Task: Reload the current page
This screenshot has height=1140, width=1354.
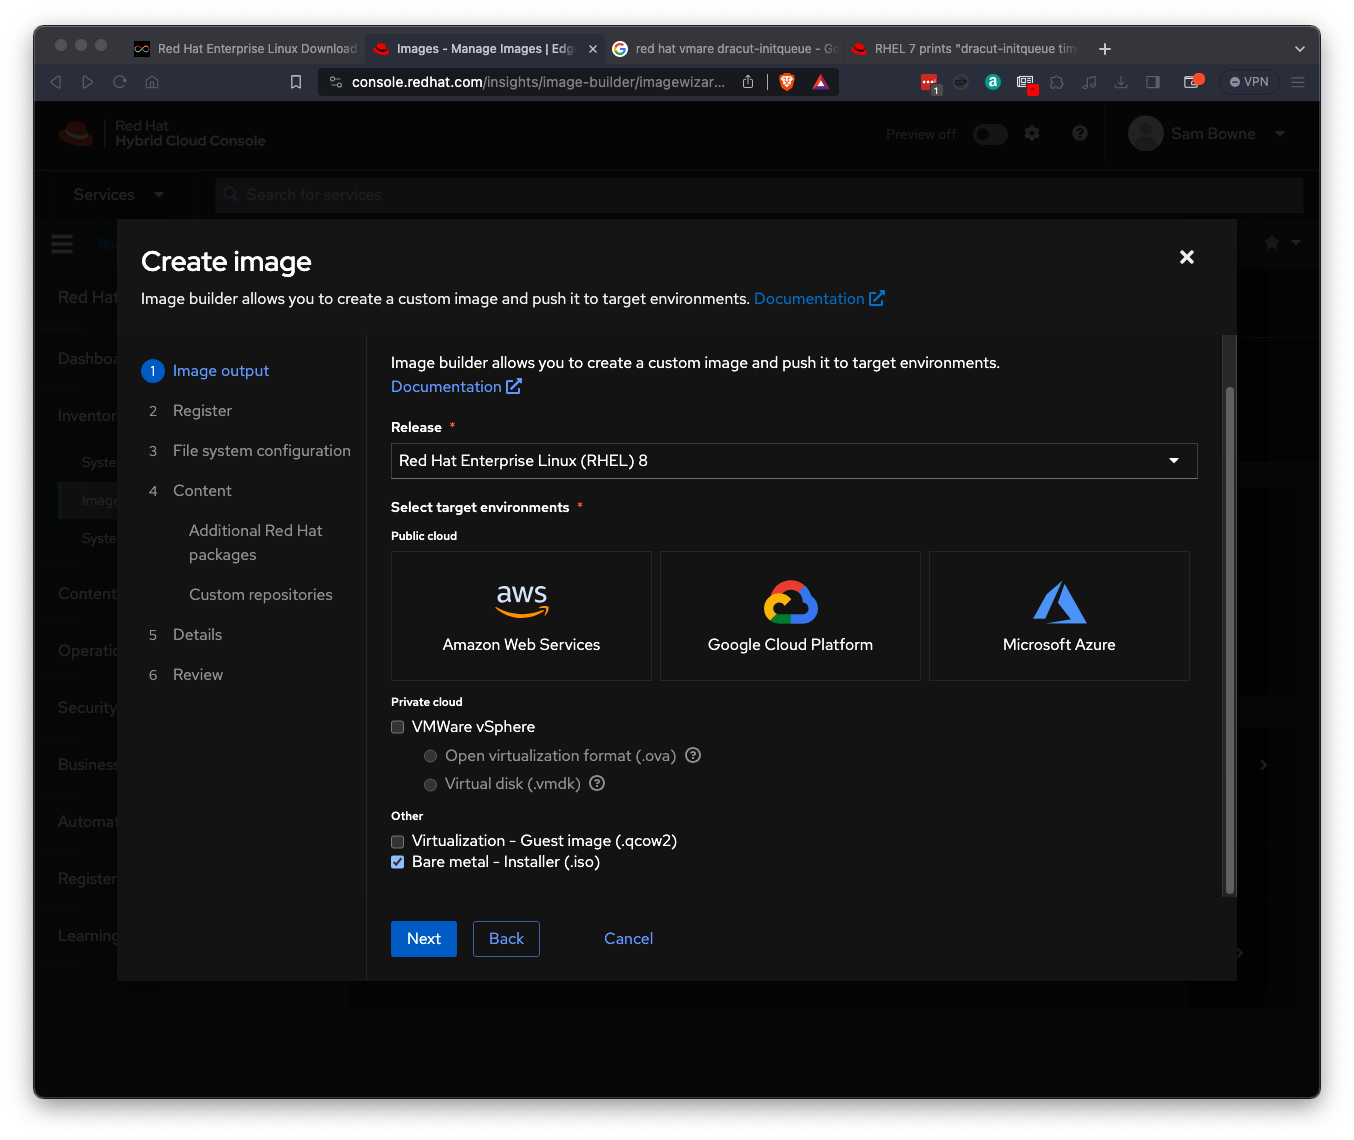Action: click(x=120, y=82)
